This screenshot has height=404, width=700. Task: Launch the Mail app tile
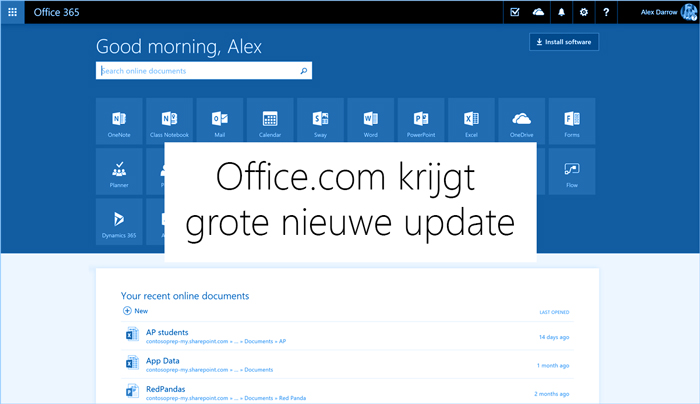point(220,121)
